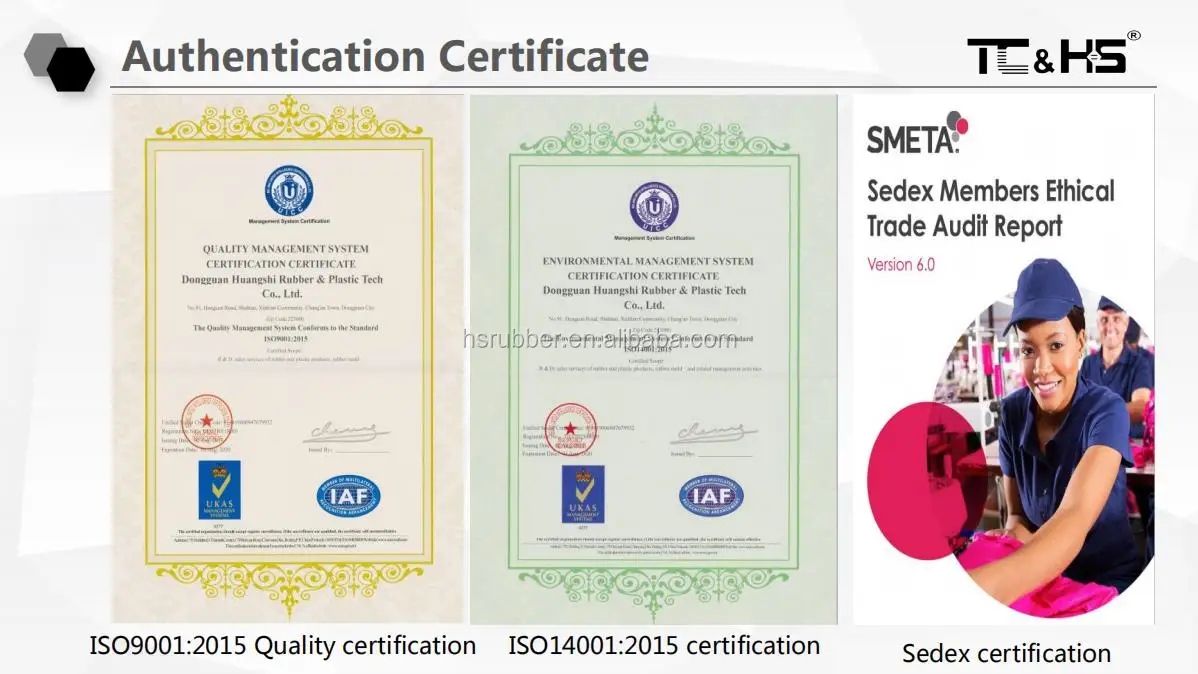Viewport: 1198px width, 674px height.
Task: Click company name on the environmental certificate
Action: click(x=644, y=297)
